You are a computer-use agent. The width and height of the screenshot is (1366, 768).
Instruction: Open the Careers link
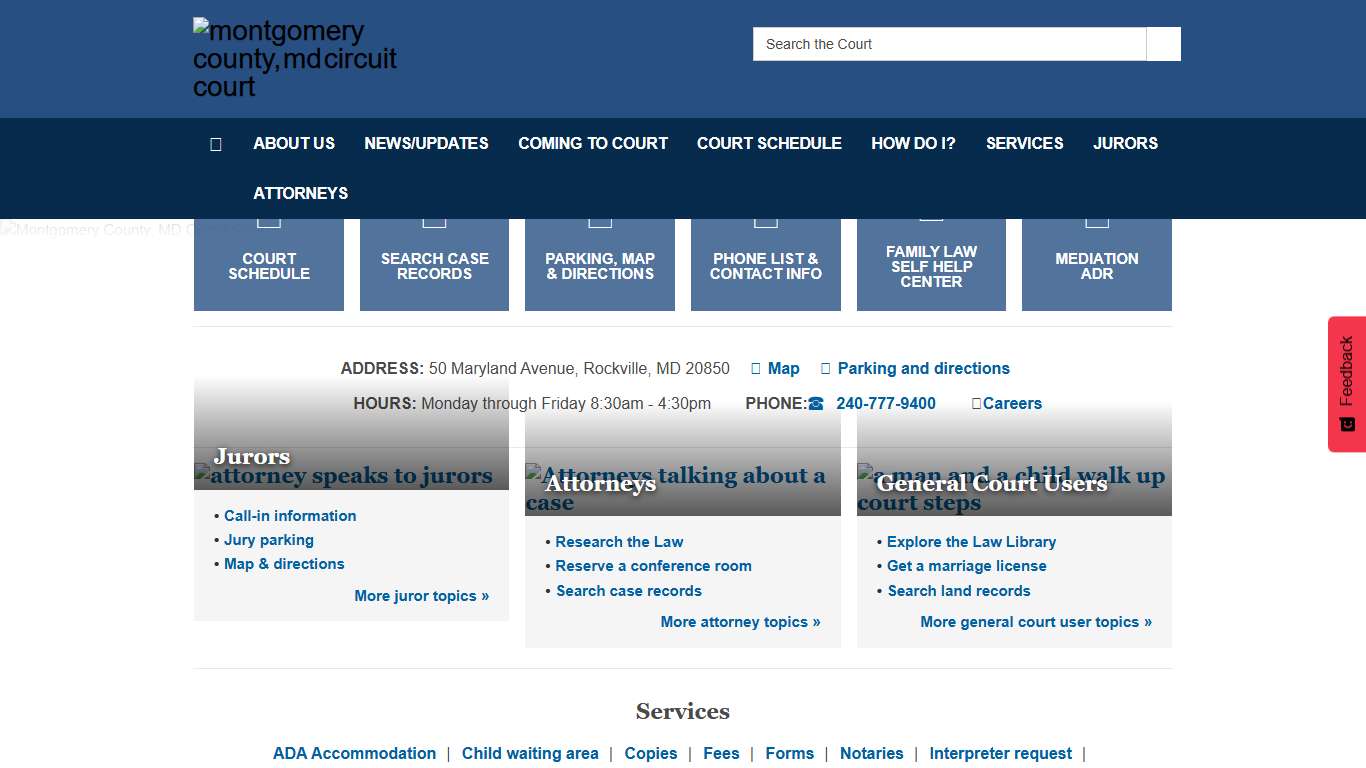[1011, 404]
